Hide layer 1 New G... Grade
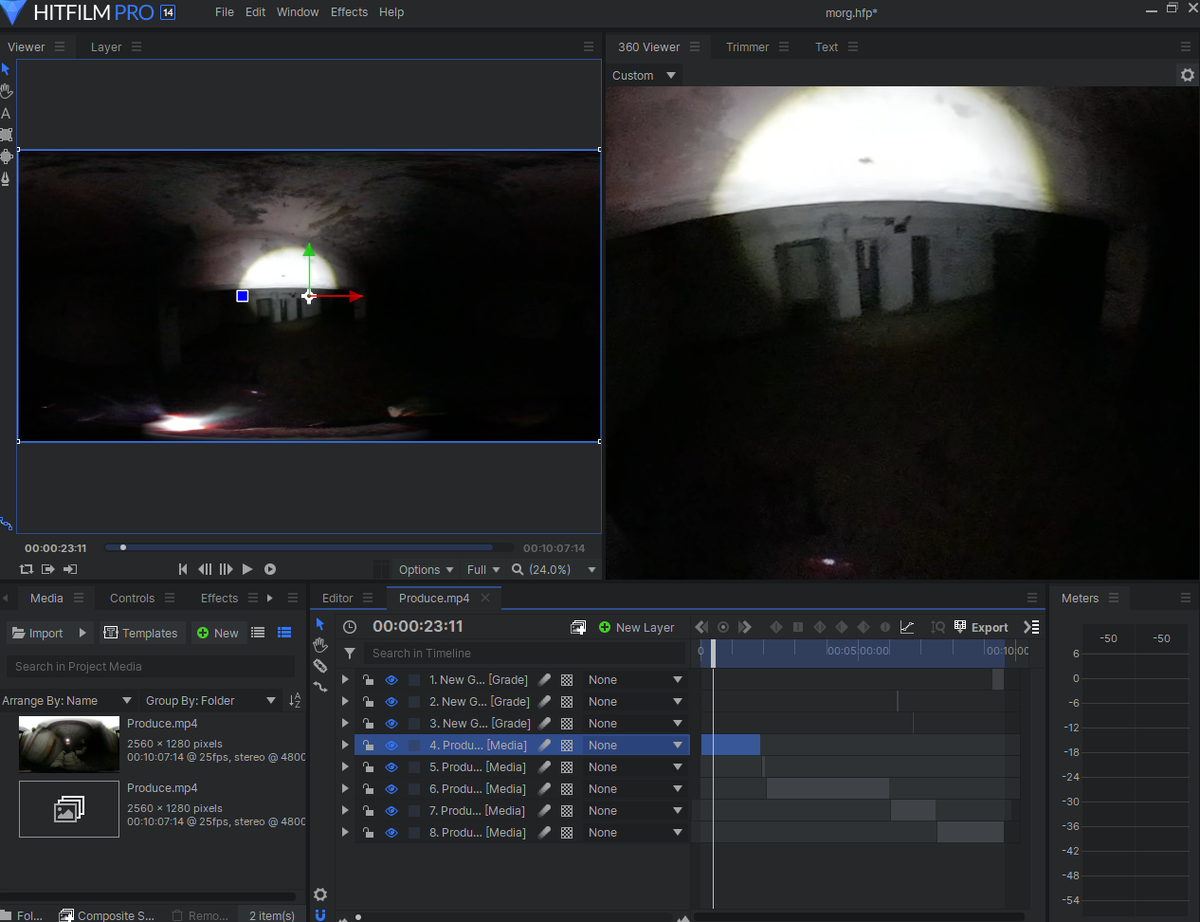The height and width of the screenshot is (922, 1200). [x=391, y=680]
